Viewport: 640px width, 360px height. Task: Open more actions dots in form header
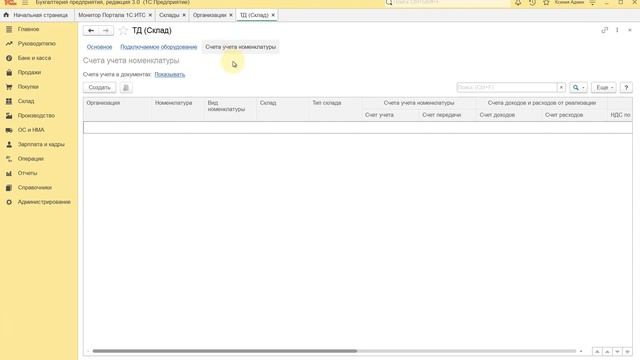tap(617, 30)
